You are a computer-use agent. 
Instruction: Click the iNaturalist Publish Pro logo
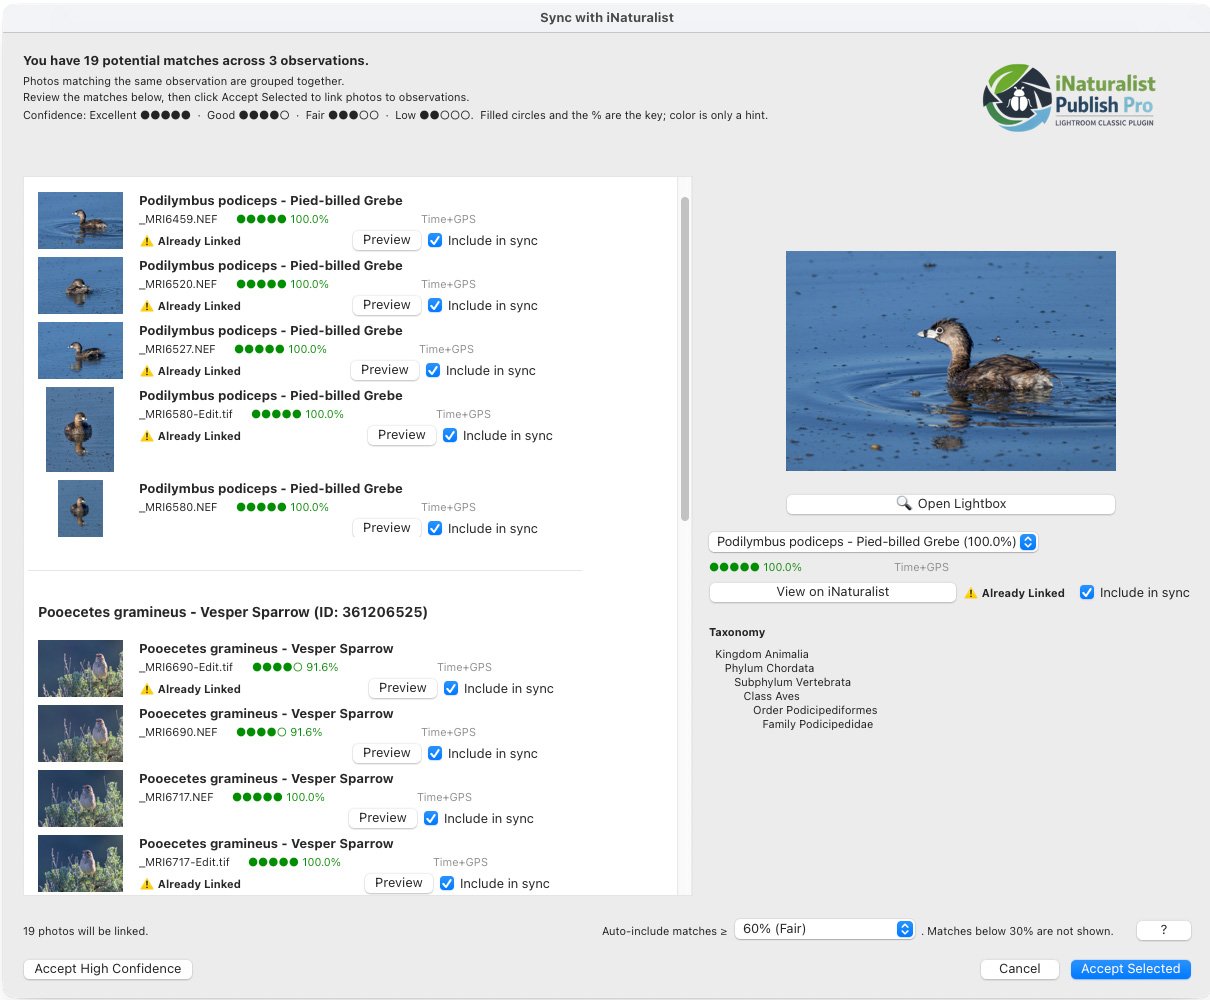pos(1069,97)
